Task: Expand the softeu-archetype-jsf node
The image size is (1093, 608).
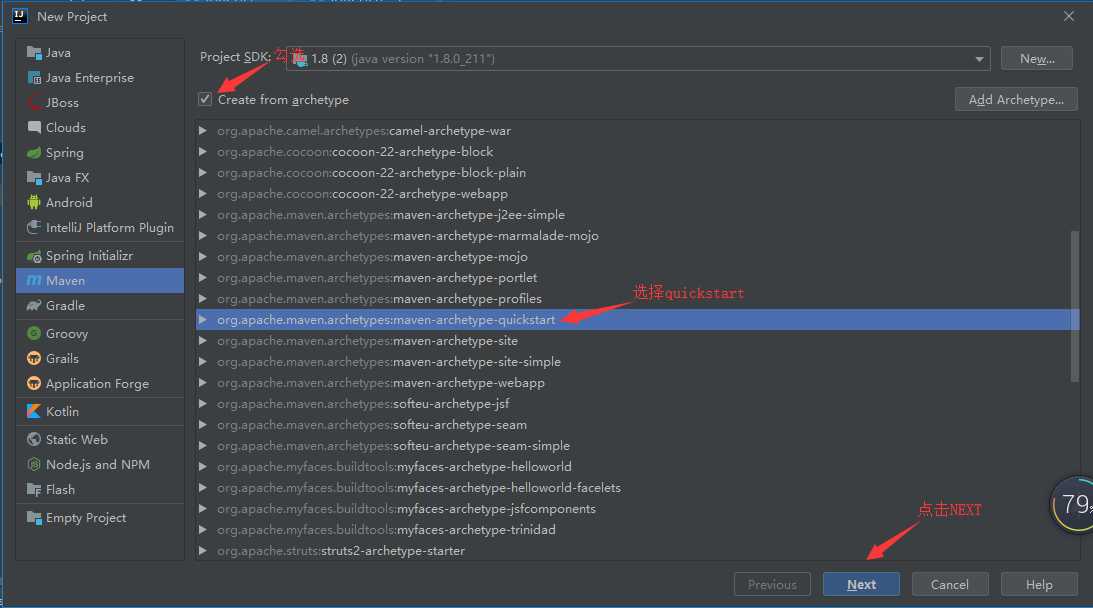Action: (x=202, y=404)
